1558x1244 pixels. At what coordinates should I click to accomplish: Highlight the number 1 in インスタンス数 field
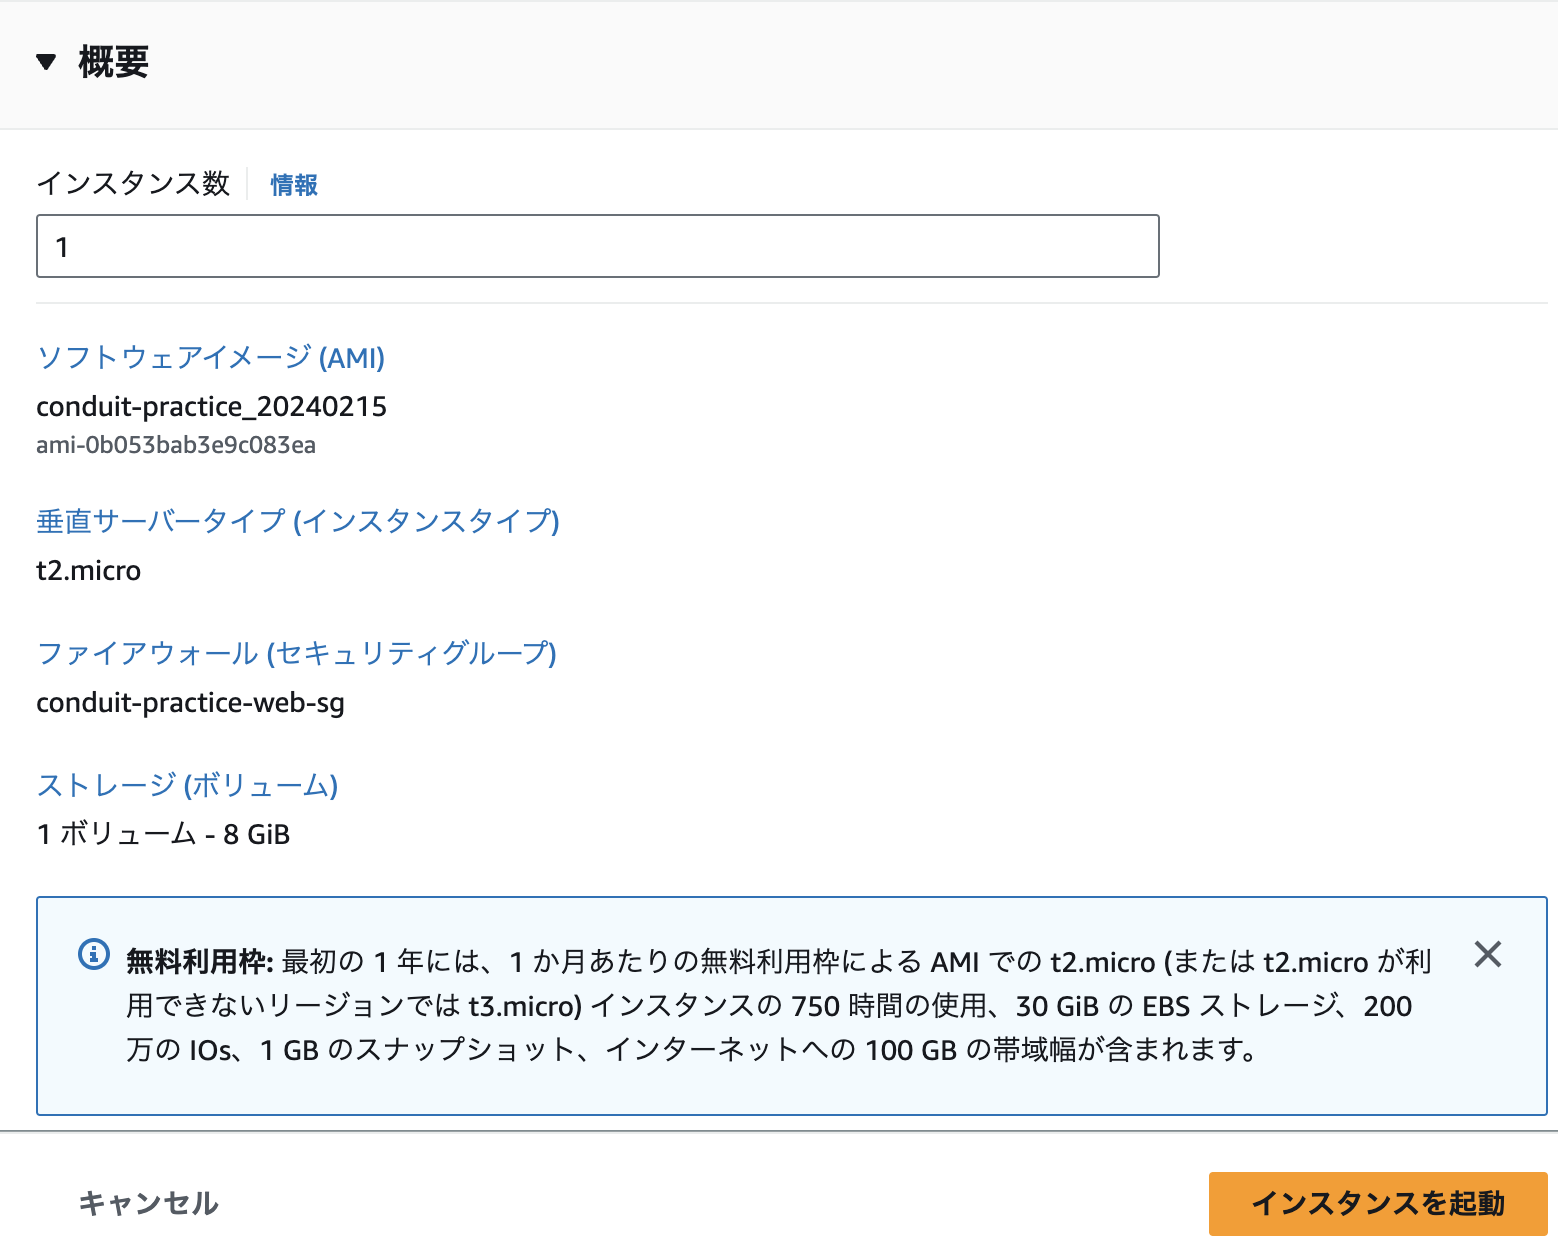[x=64, y=246]
